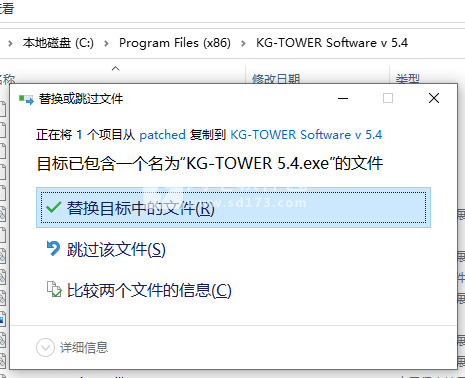
Task: Minimize the replace or skip files dialog
Action: 343,98
